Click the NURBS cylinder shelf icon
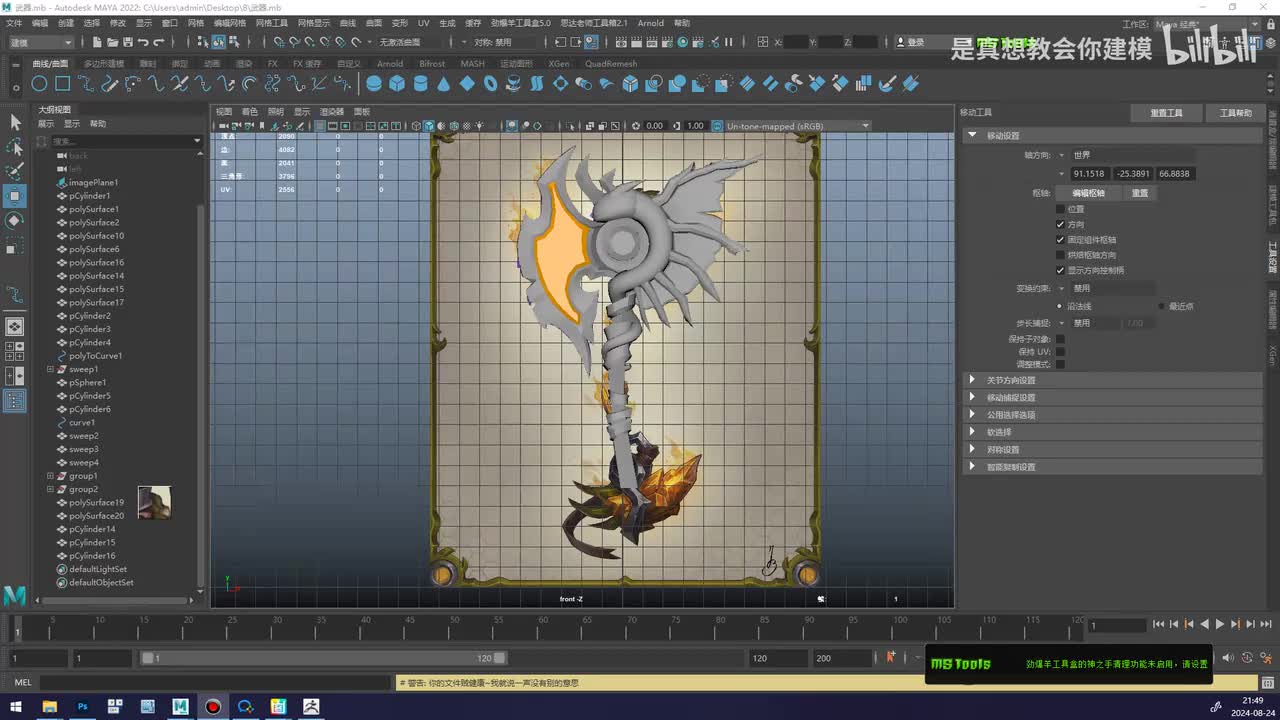This screenshot has height=720, width=1280. click(x=420, y=84)
